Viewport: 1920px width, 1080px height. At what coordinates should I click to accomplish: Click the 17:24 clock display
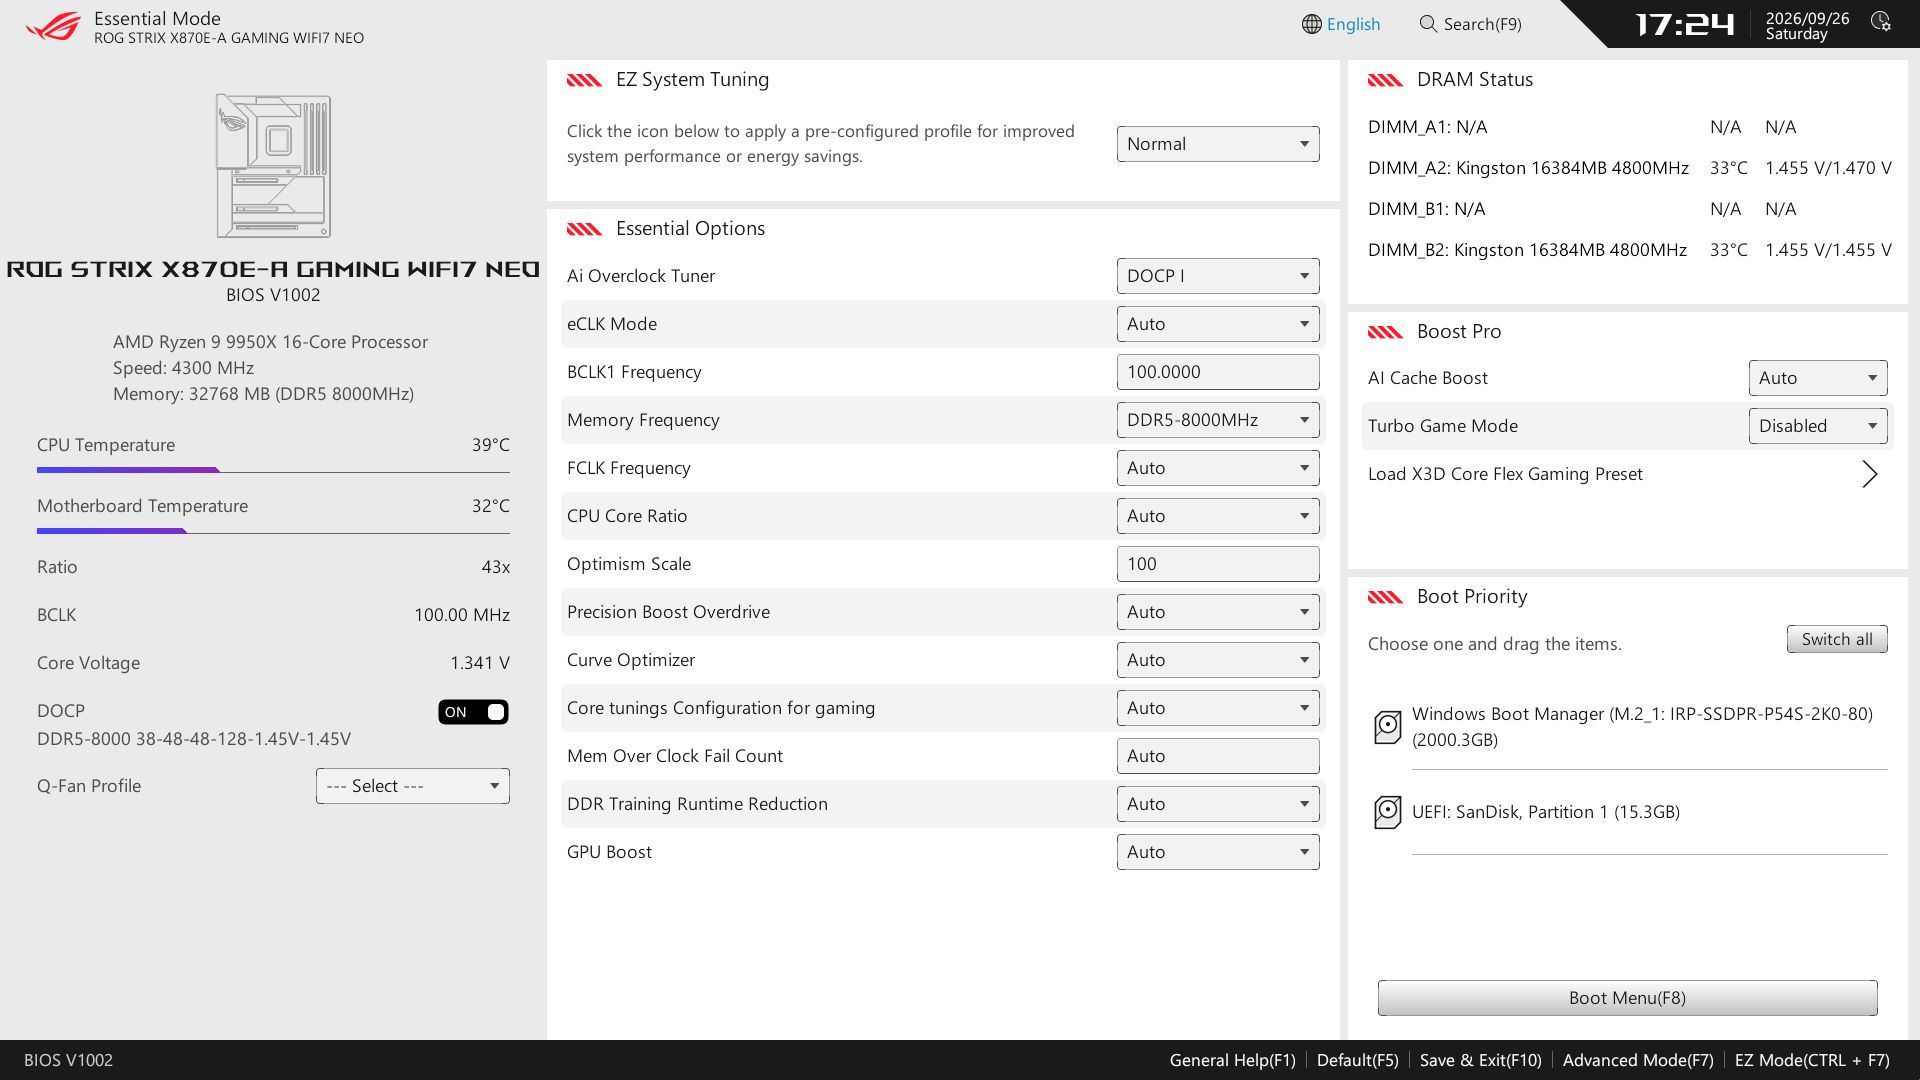(1684, 24)
